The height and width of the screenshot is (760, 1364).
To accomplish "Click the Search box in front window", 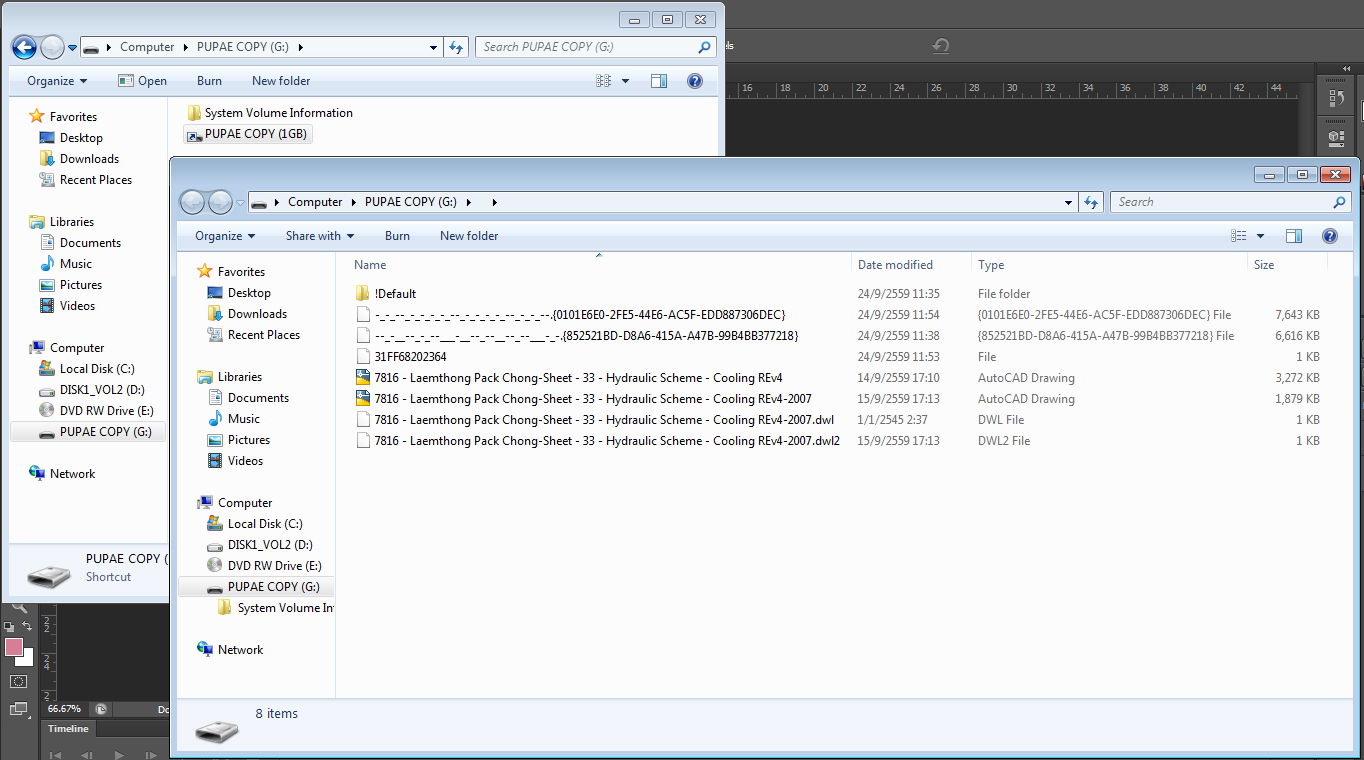I will tap(1222, 202).
